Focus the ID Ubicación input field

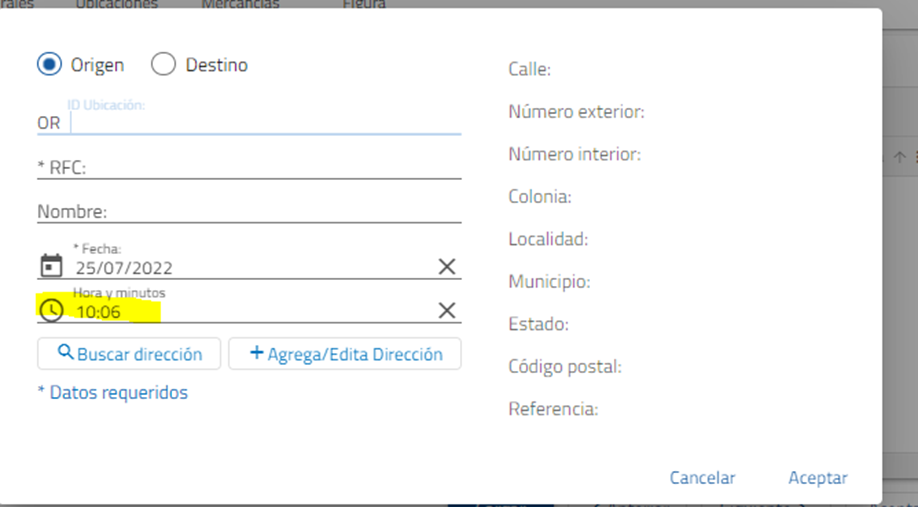pyautogui.click(x=265, y=122)
